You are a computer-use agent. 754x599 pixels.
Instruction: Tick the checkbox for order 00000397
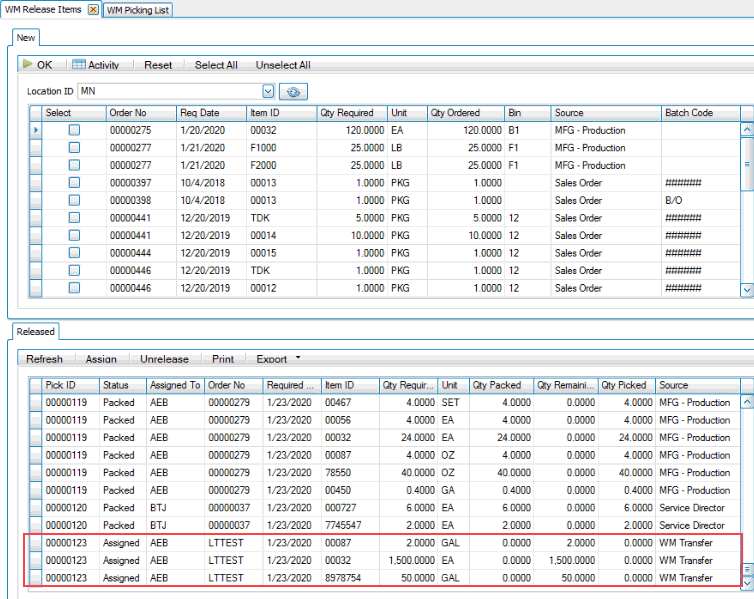click(73, 183)
